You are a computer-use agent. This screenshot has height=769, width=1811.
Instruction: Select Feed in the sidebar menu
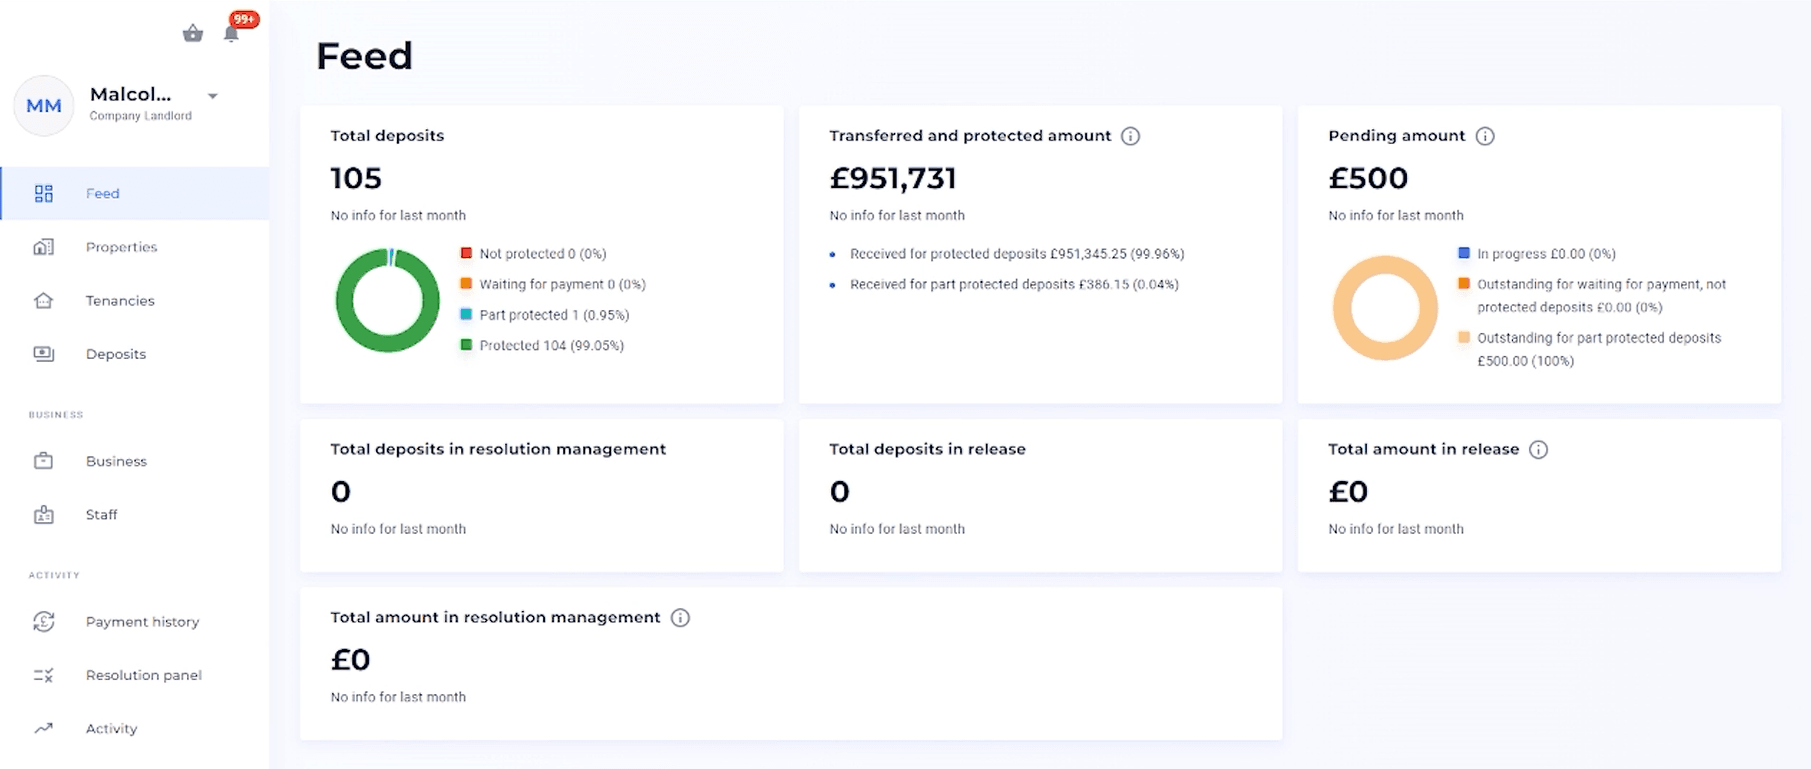(x=102, y=194)
